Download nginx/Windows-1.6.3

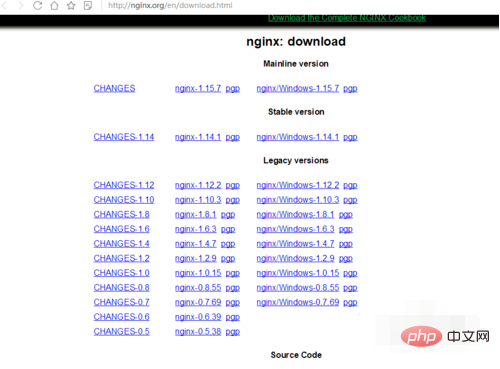[x=295, y=229]
